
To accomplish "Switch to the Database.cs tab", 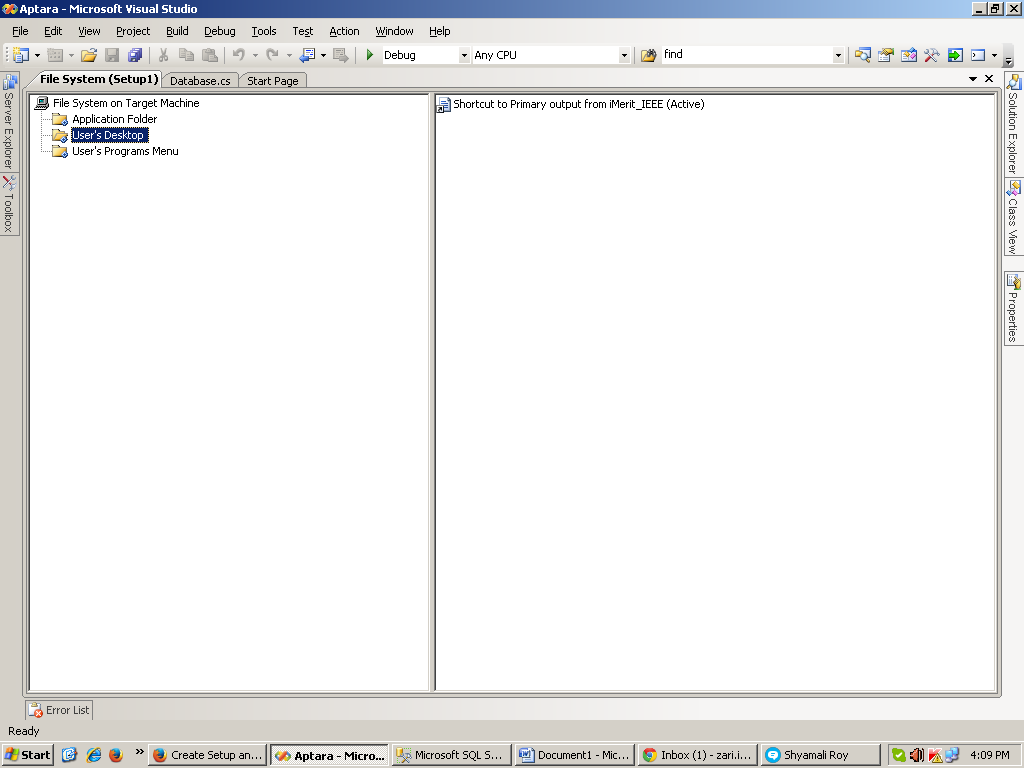I will 200,80.
